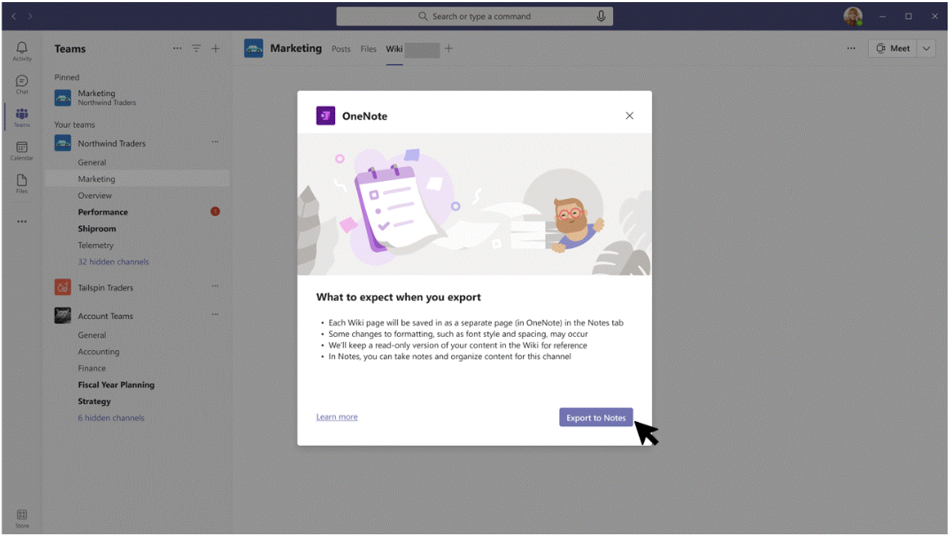Screen dimensions: 948x535
Task: Click 'What to expect when you export' heading
Action: tap(398, 297)
